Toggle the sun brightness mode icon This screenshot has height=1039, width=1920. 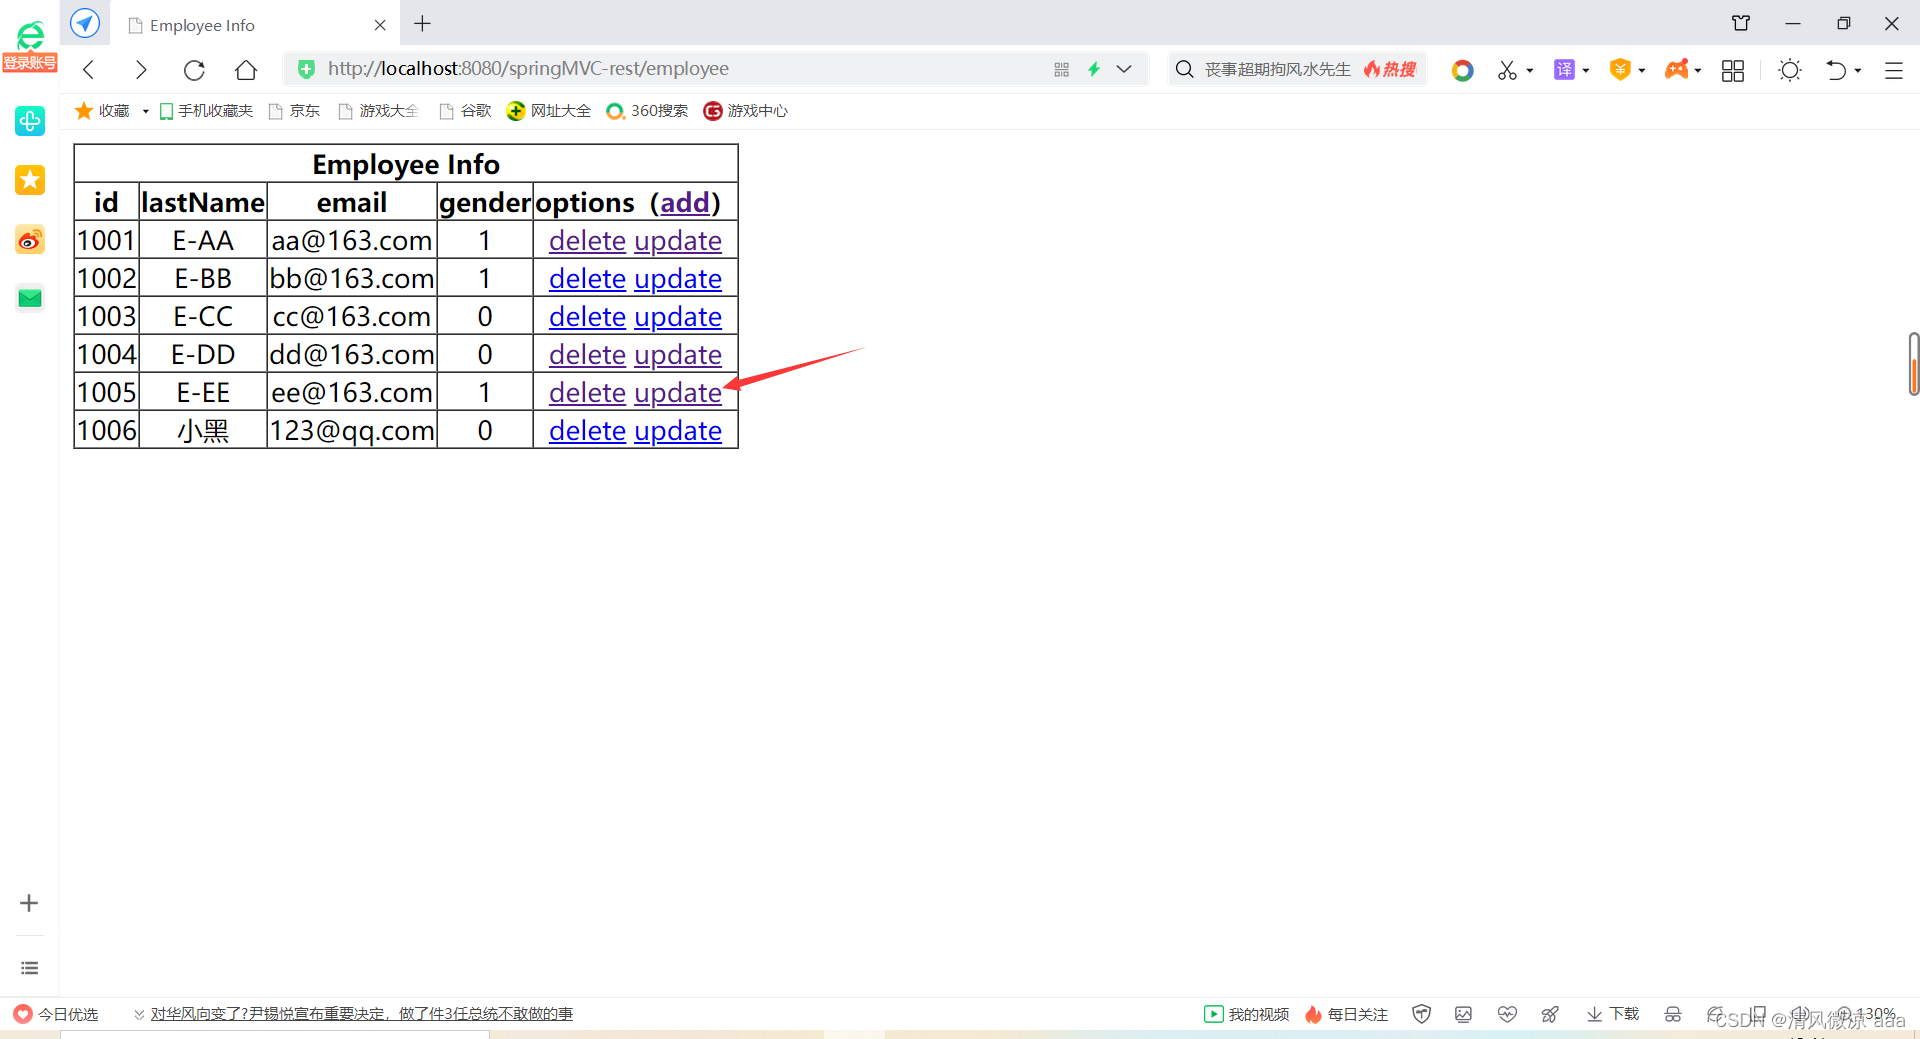pos(1790,70)
